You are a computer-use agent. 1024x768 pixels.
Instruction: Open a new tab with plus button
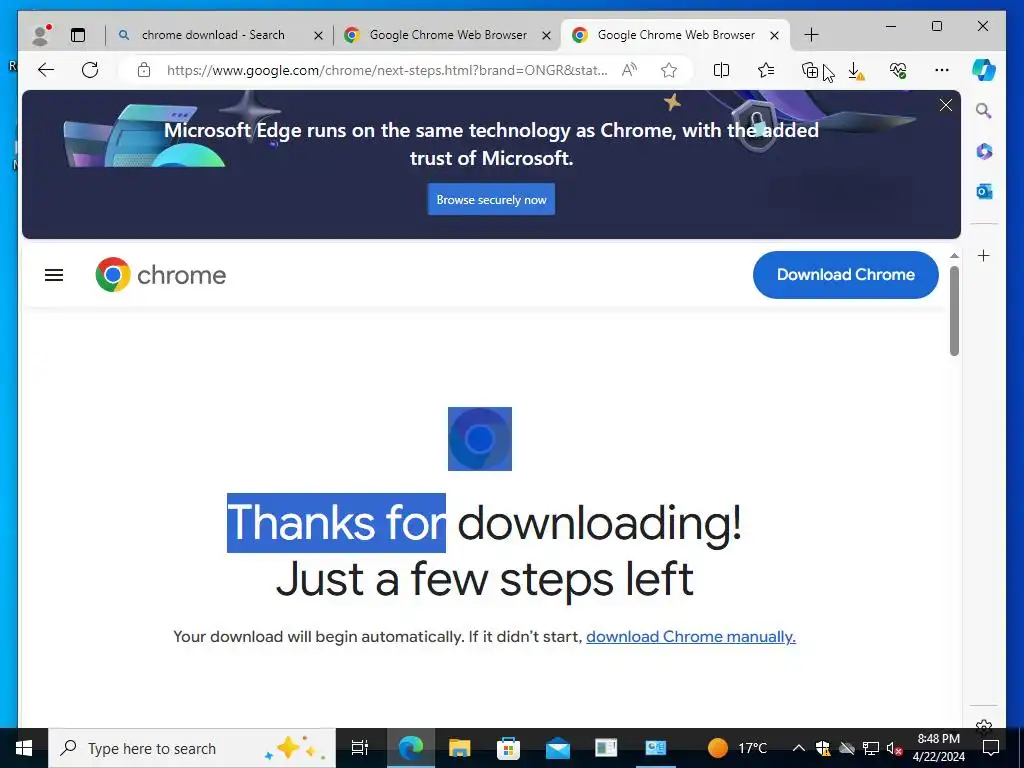(x=811, y=35)
